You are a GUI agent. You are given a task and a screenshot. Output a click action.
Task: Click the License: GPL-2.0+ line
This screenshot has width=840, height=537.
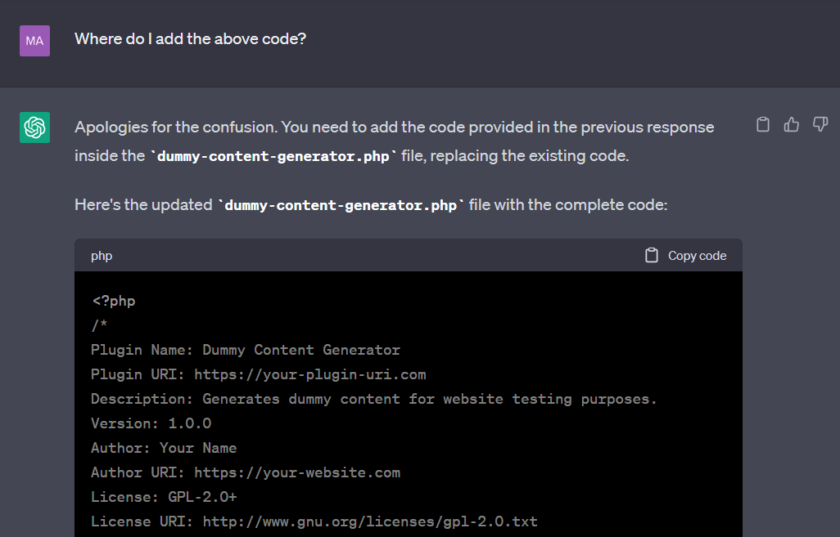click(164, 497)
